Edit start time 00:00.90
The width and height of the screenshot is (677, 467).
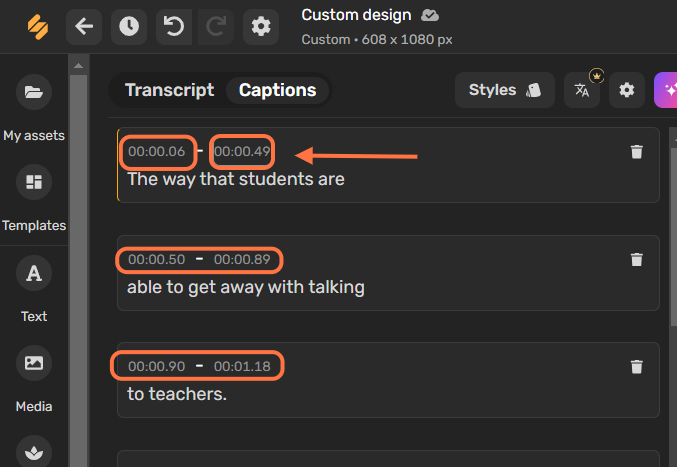click(x=156, y=366)
